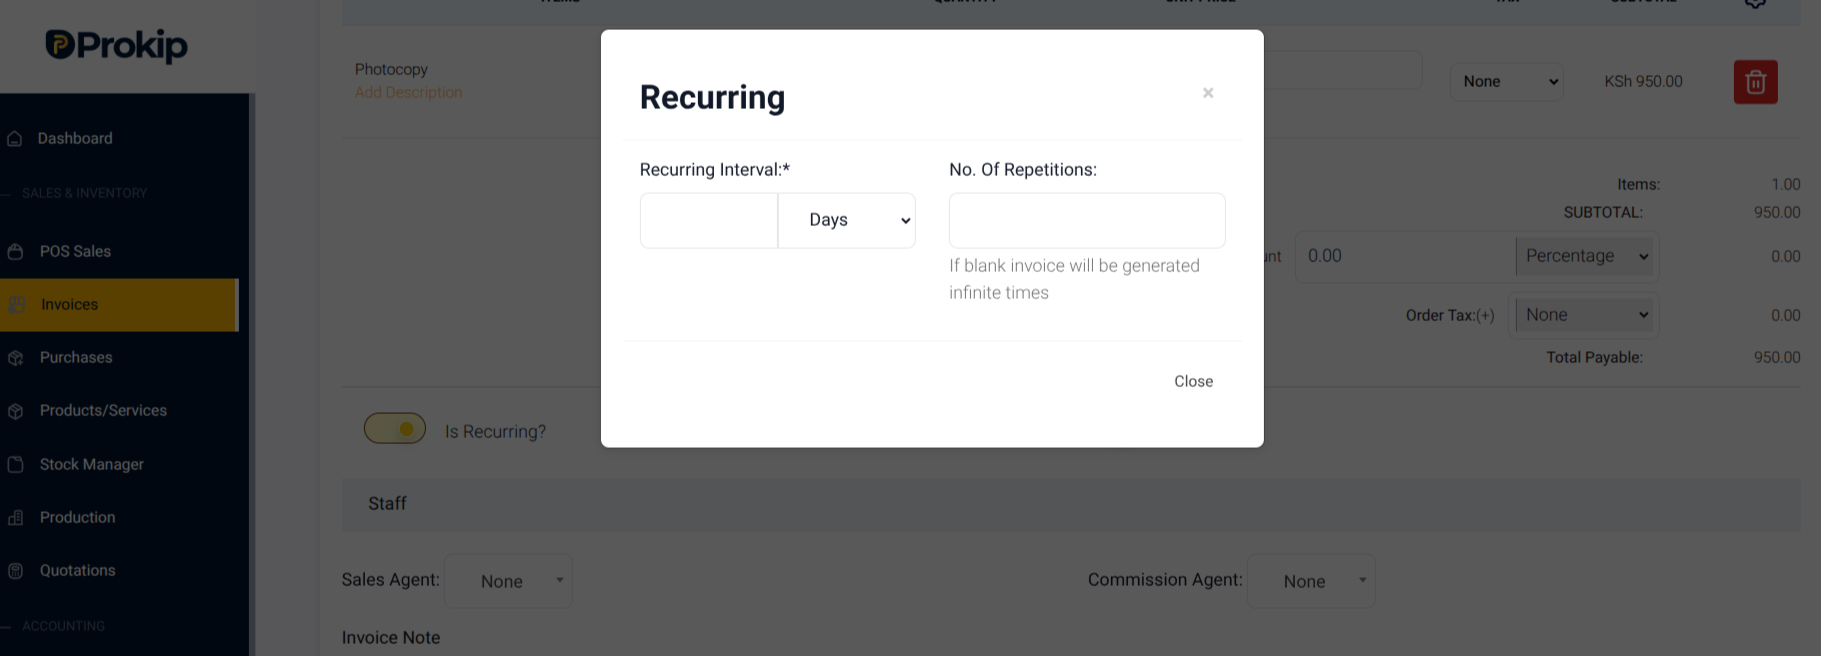The width and height of the screenshot is (1821, 656).
Task: Click the Purchases icon in sidebar
Action: click(x=15, y=358)
